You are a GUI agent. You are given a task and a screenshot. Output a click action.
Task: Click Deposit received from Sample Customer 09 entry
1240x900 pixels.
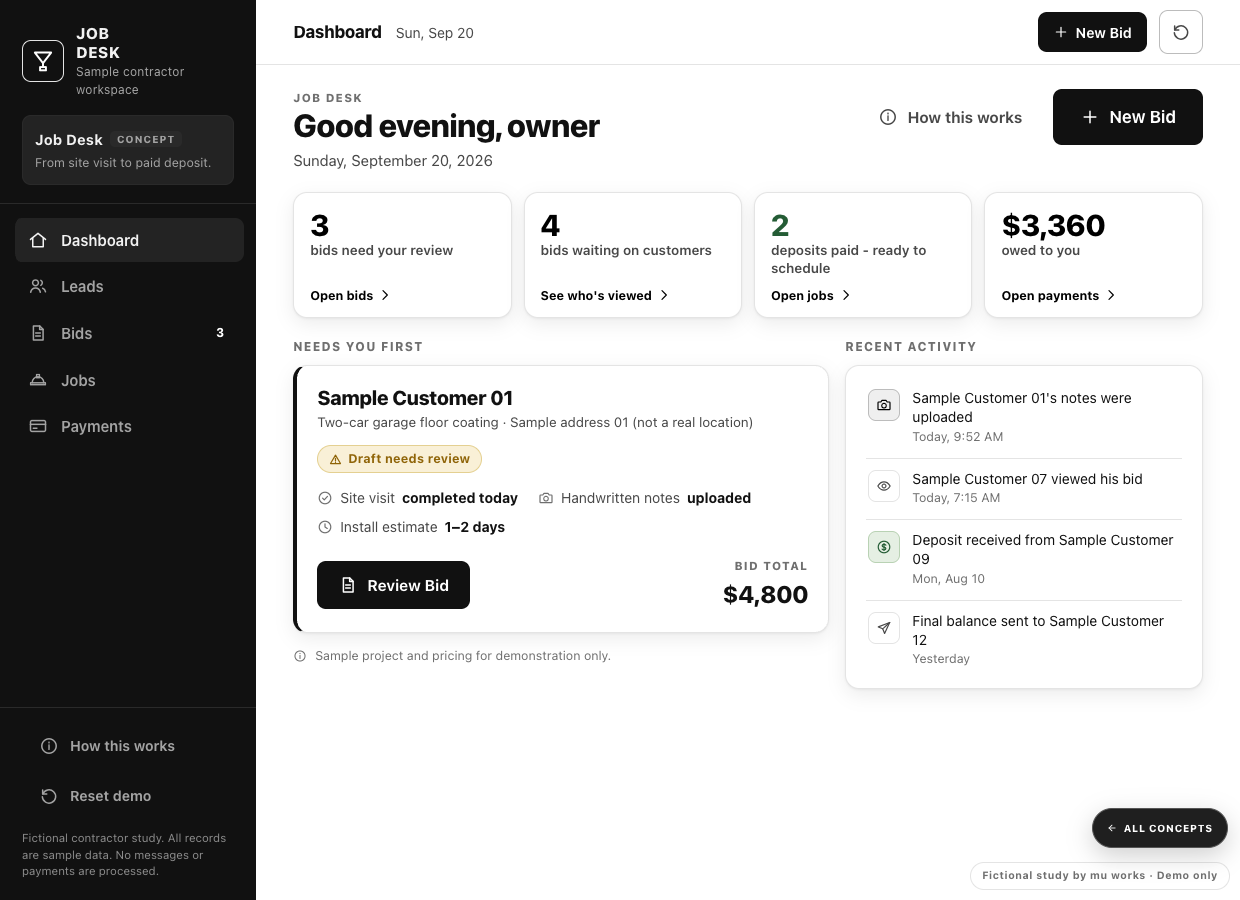(x=1024, y=559)
